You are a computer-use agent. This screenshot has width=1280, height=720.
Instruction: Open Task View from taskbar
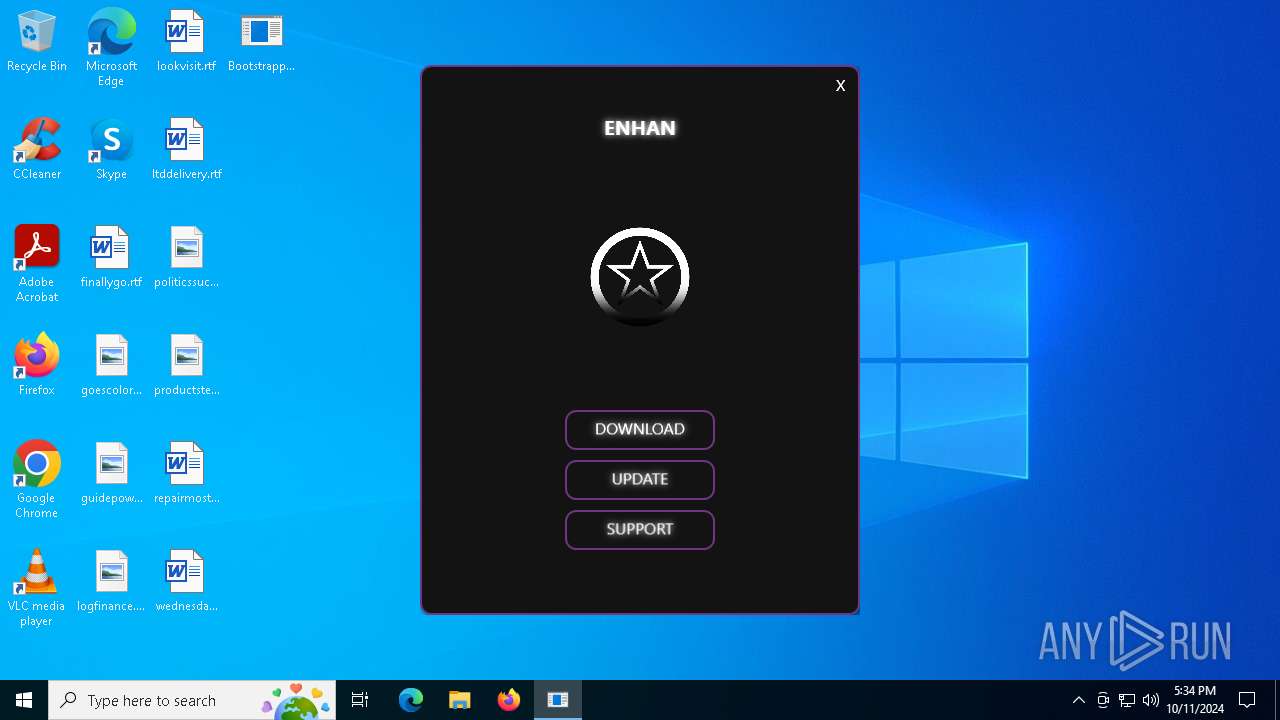360,700
